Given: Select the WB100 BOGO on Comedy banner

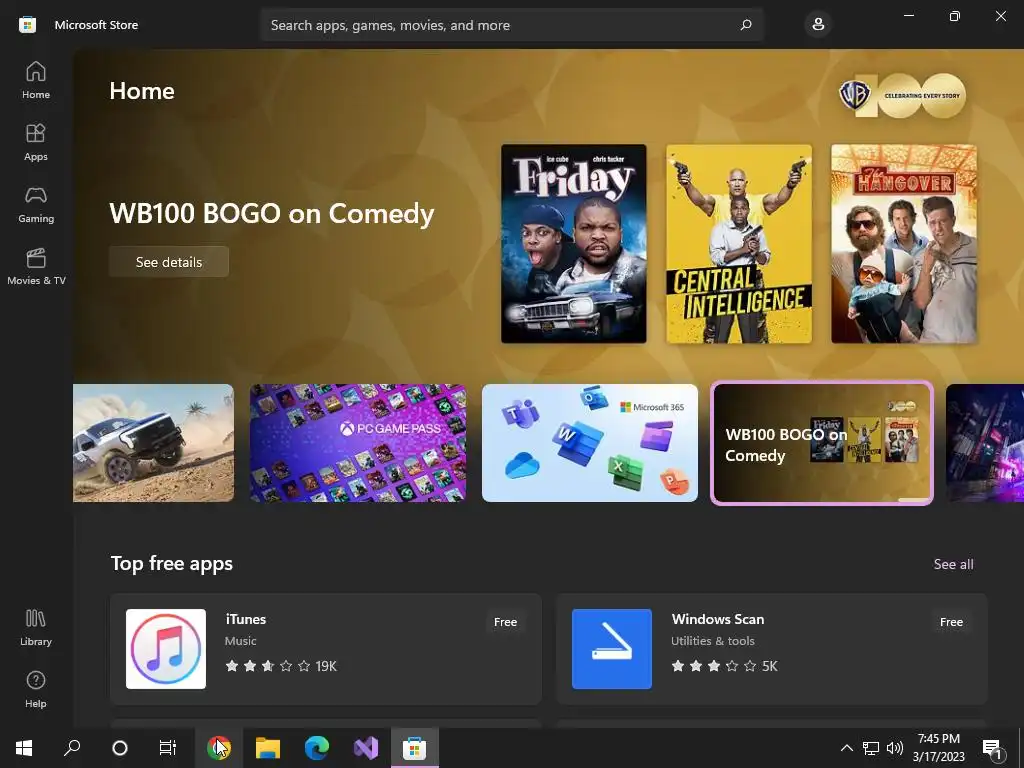Looking at the screenshot, I should [x=822, y=443].
